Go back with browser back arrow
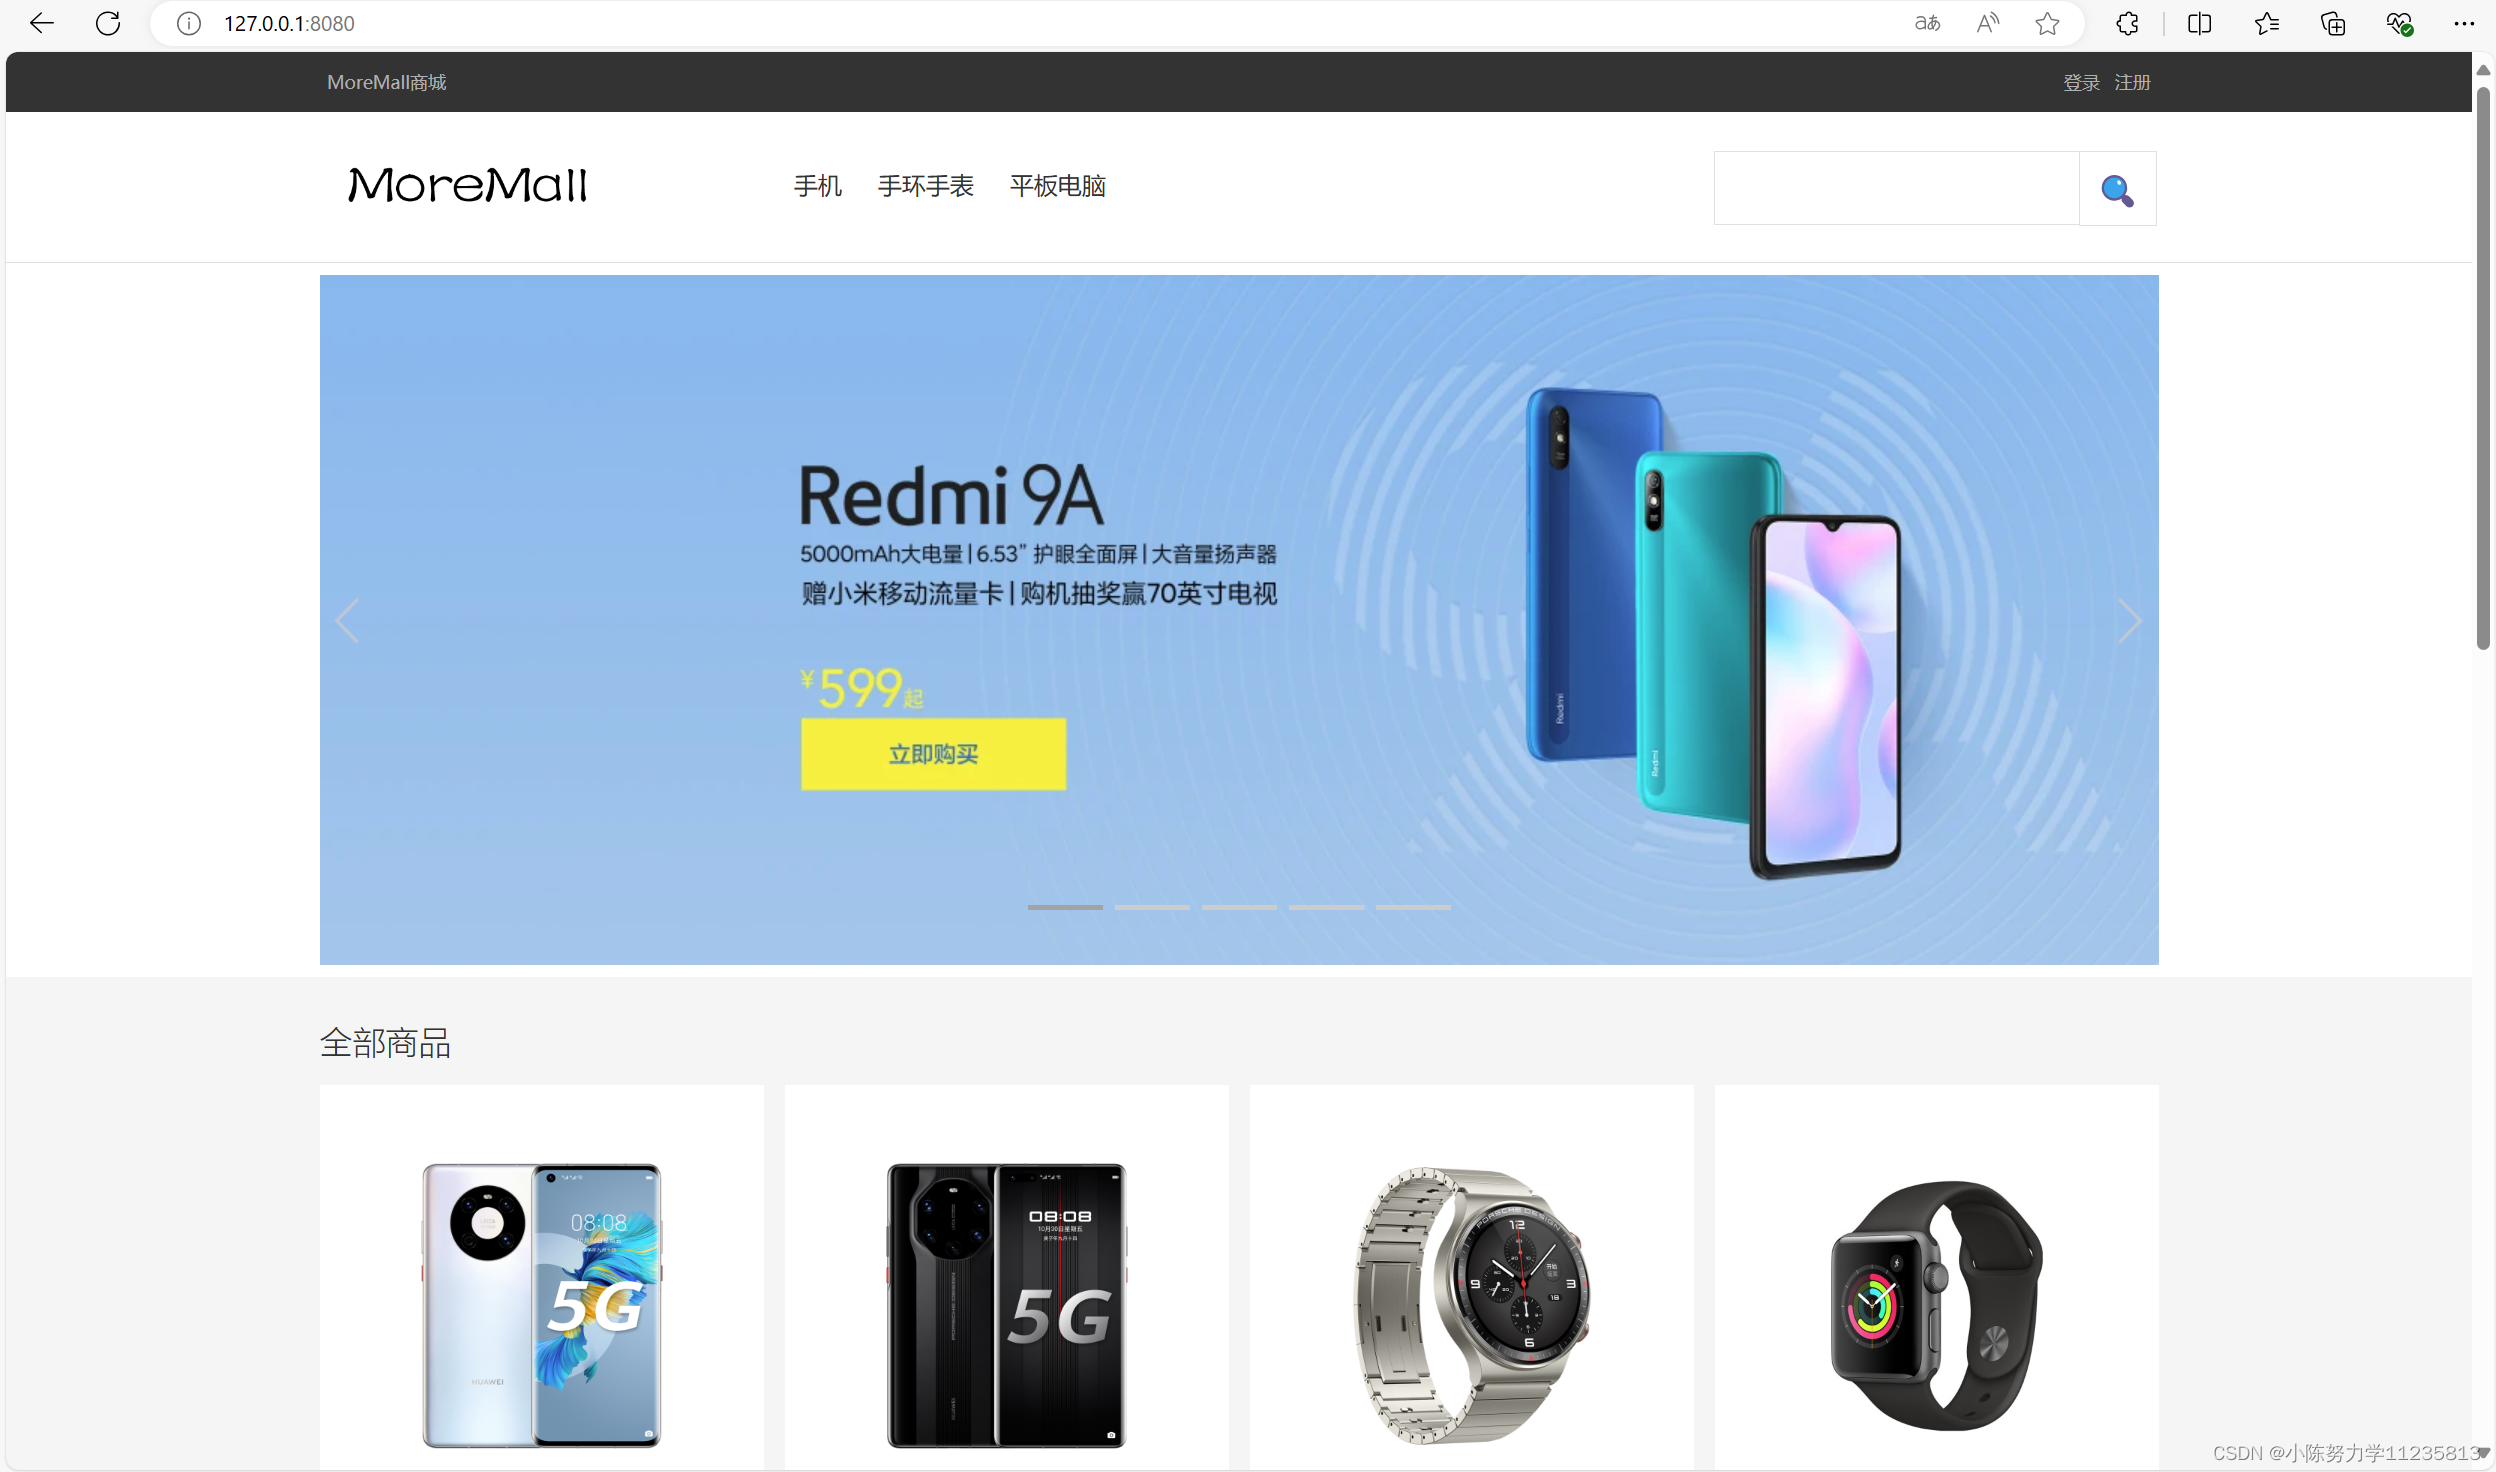This screenshot has height=1472, width=2496. [41, 23]
